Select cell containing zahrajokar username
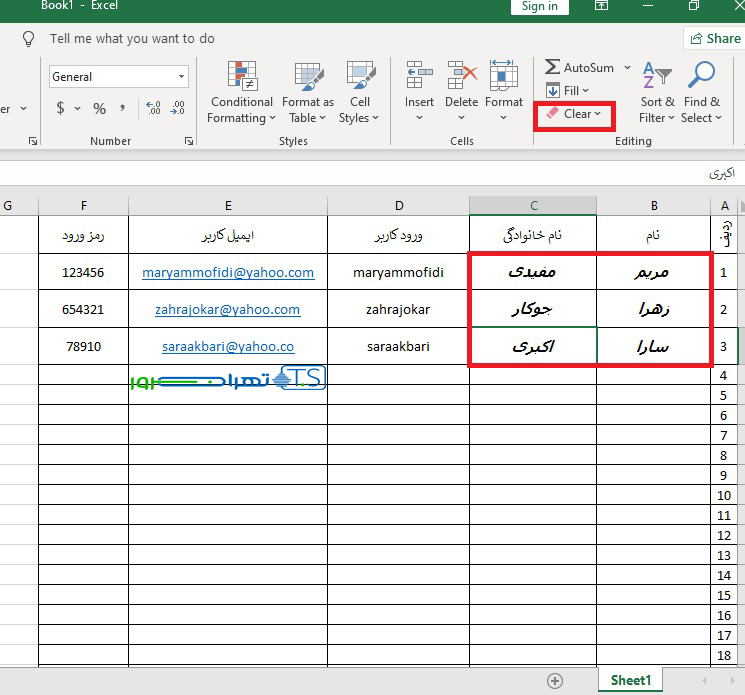The image size is (745, 695). coord(399,309)
